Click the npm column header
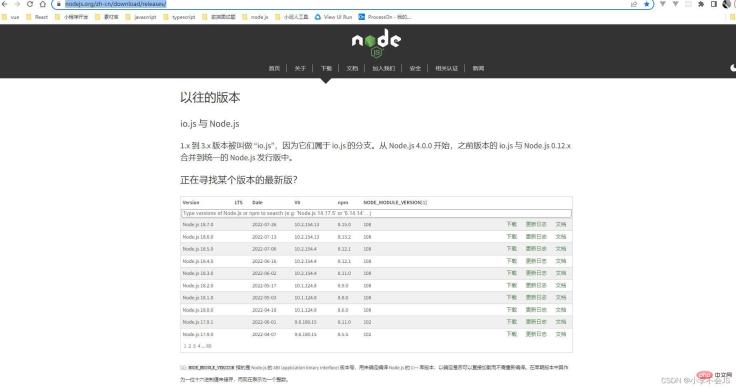Image resolution: width=736 pixels, height=388 pixels. coord(343,203)
